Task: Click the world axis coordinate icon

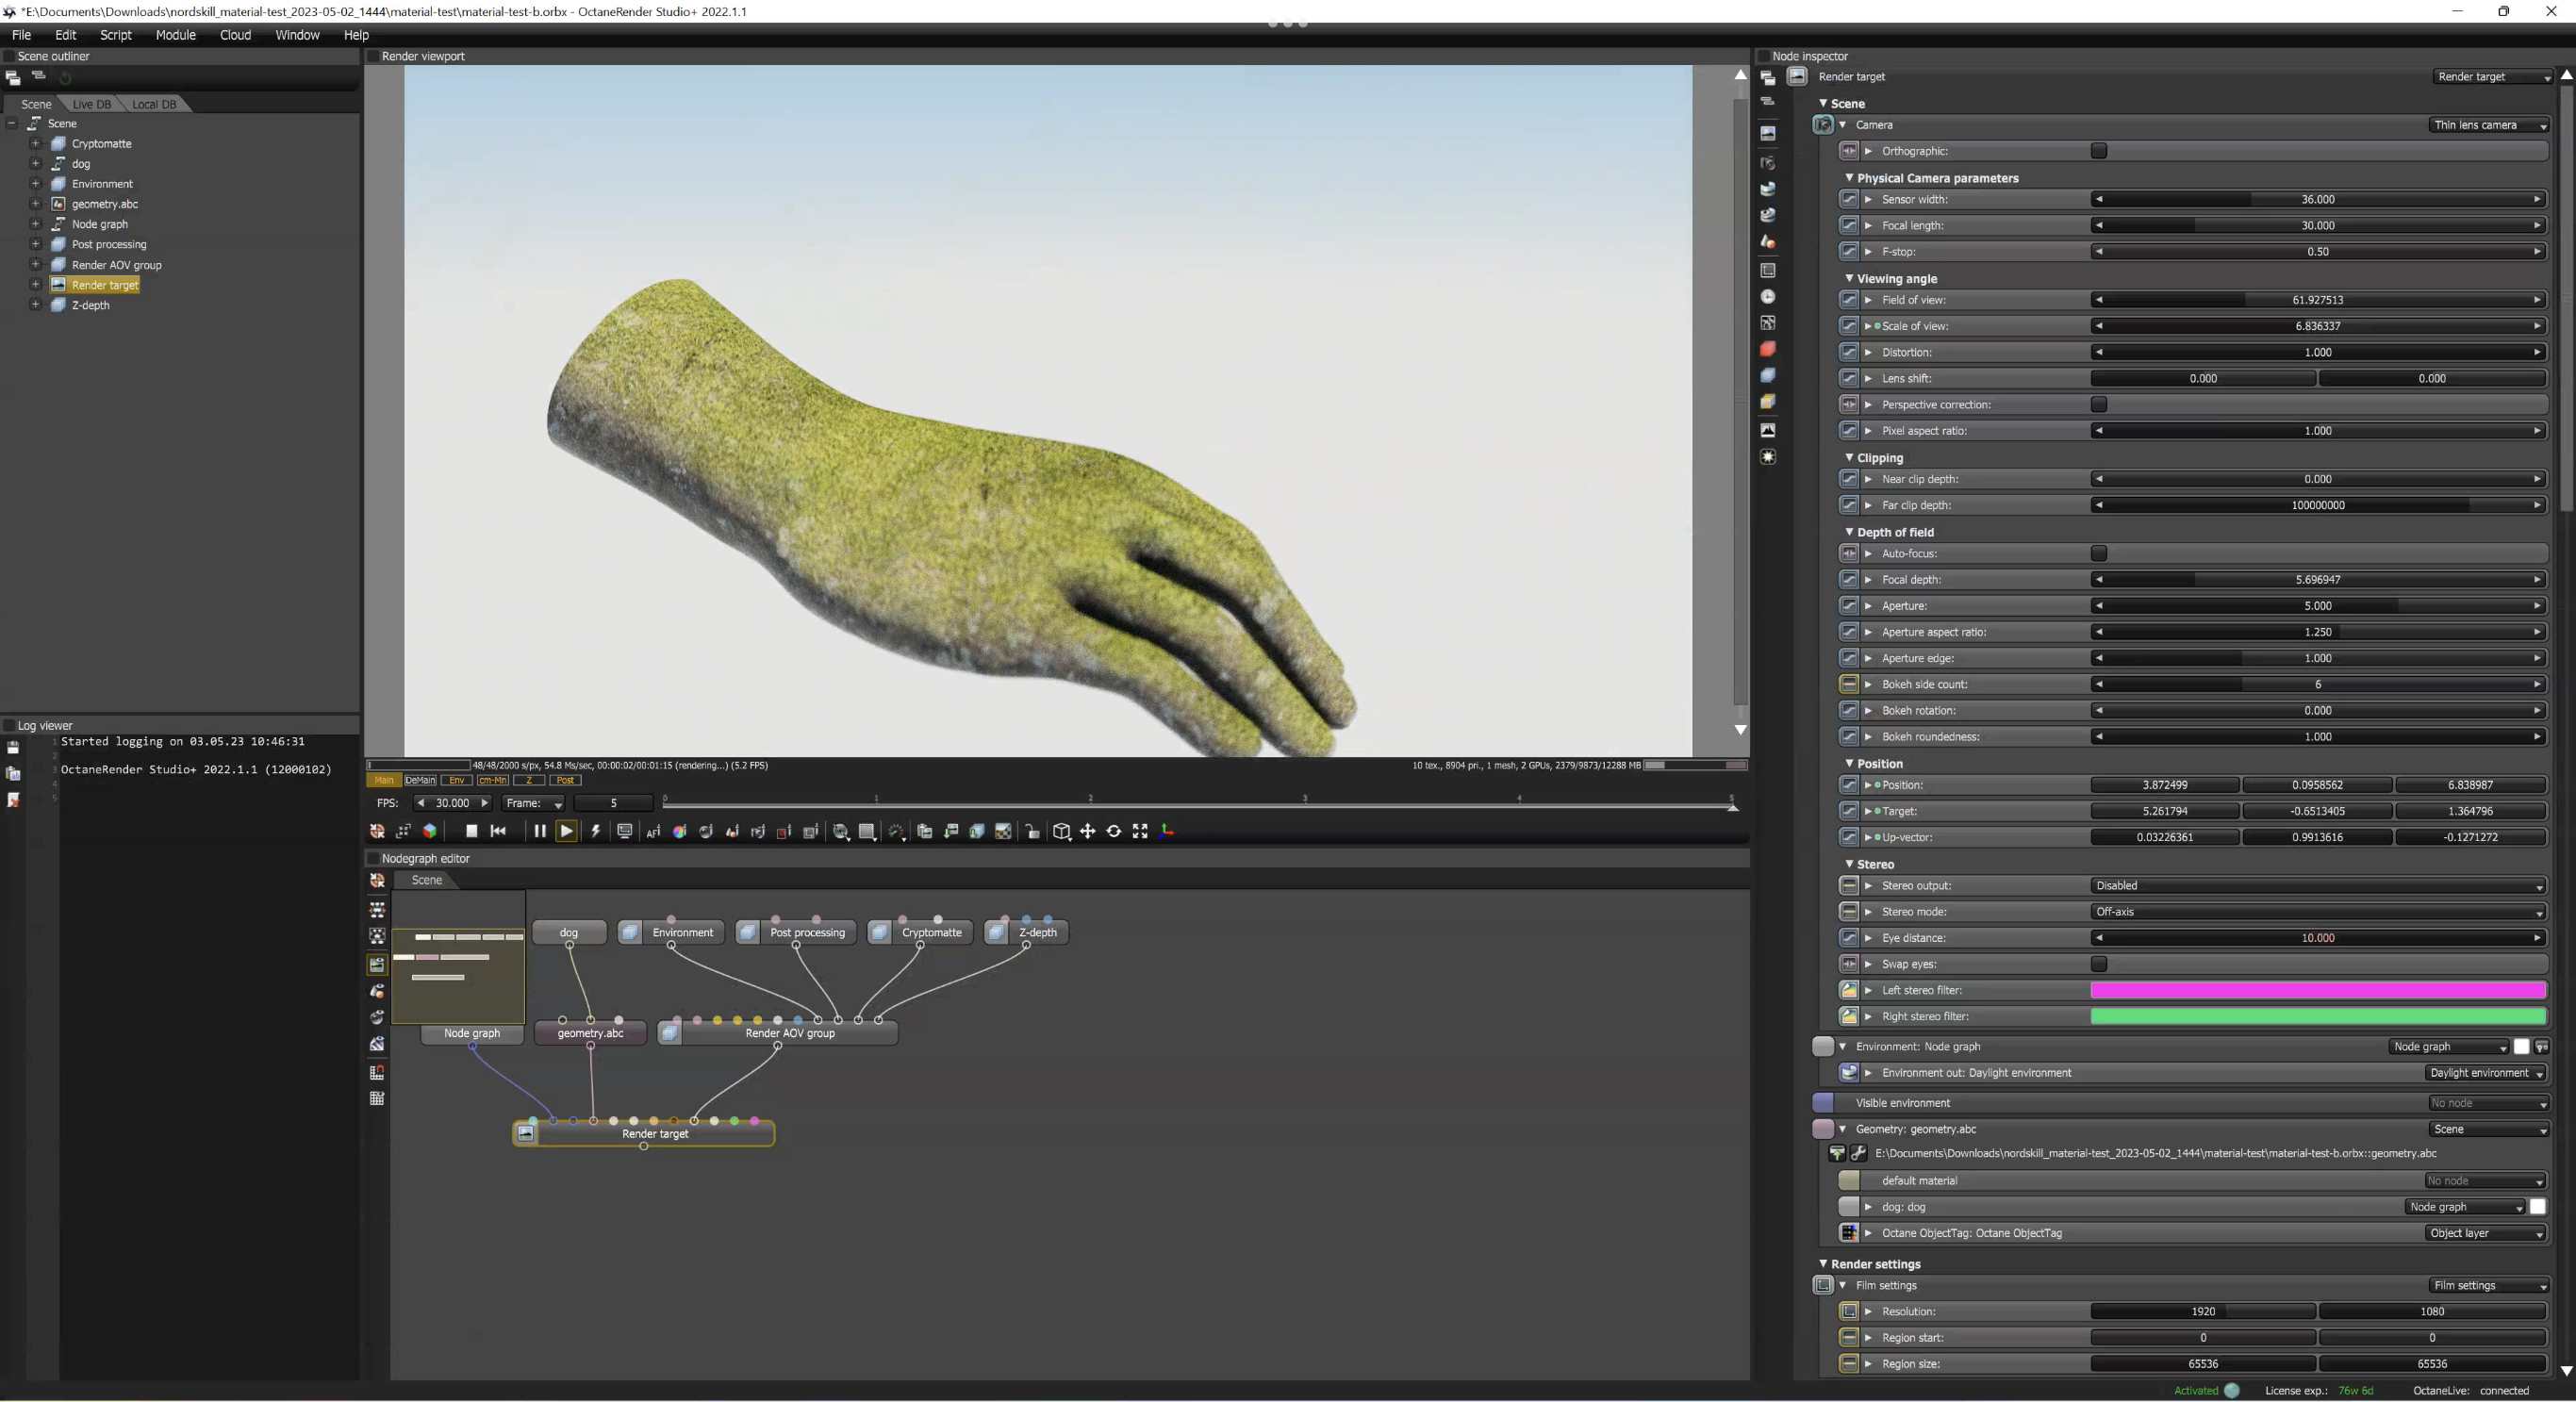Action: [1166, 832]
